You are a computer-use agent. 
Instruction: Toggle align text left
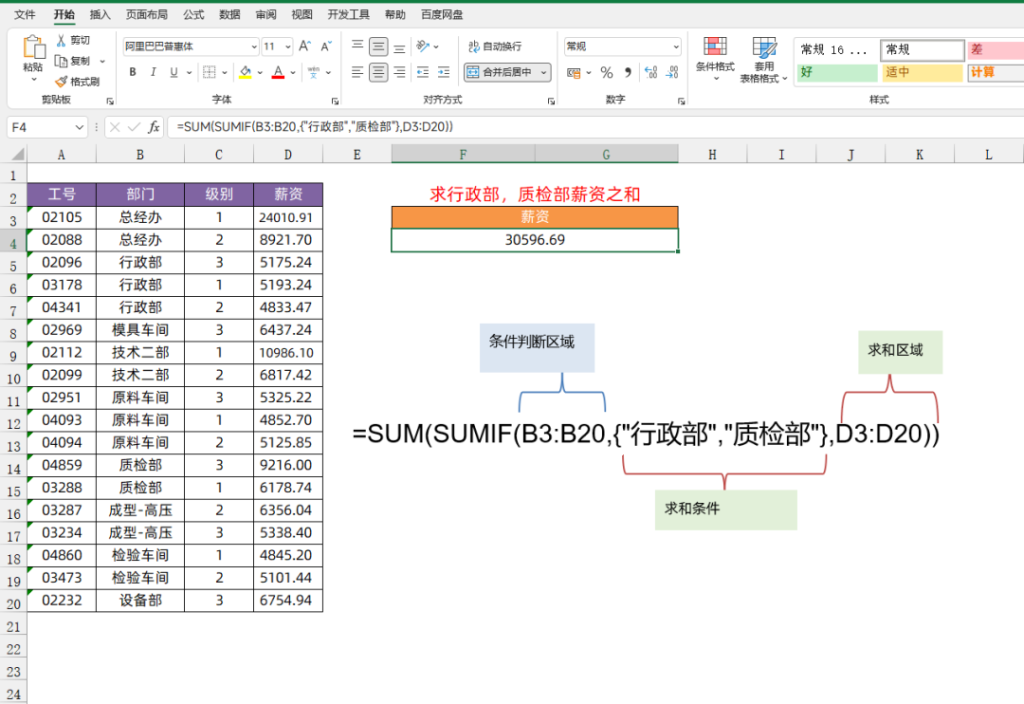[x=357, y=72]
